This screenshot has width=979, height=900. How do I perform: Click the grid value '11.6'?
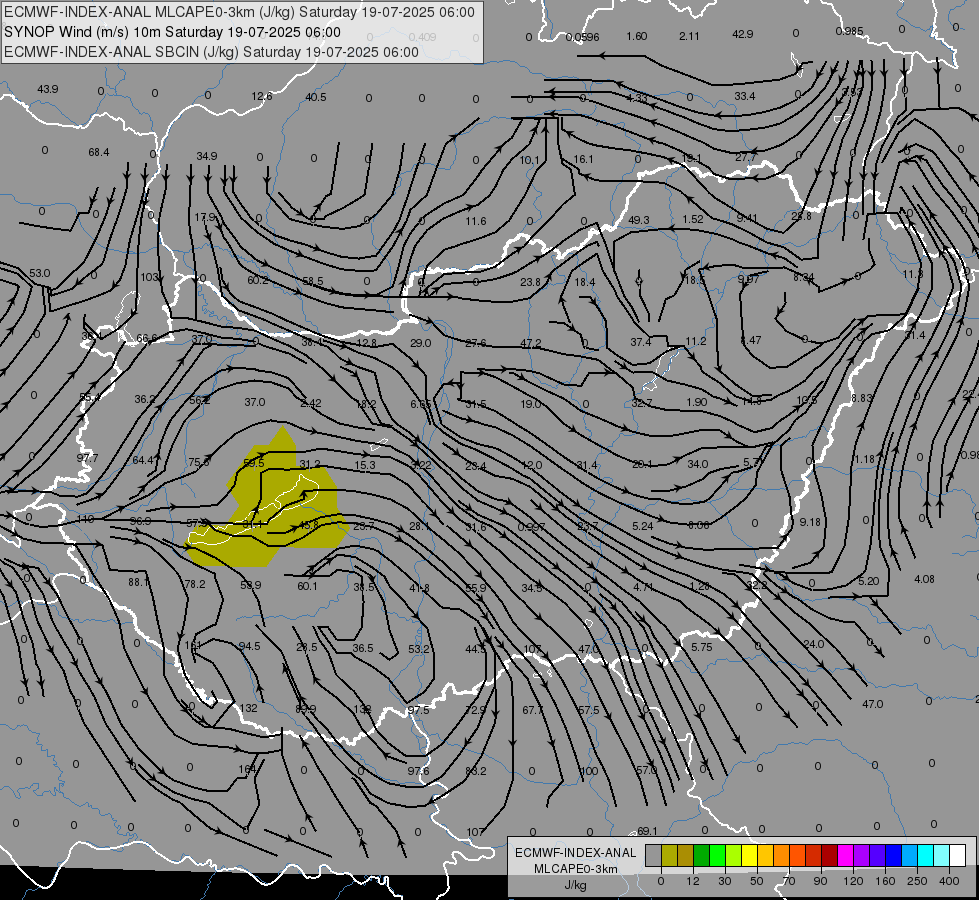(476, 221)
